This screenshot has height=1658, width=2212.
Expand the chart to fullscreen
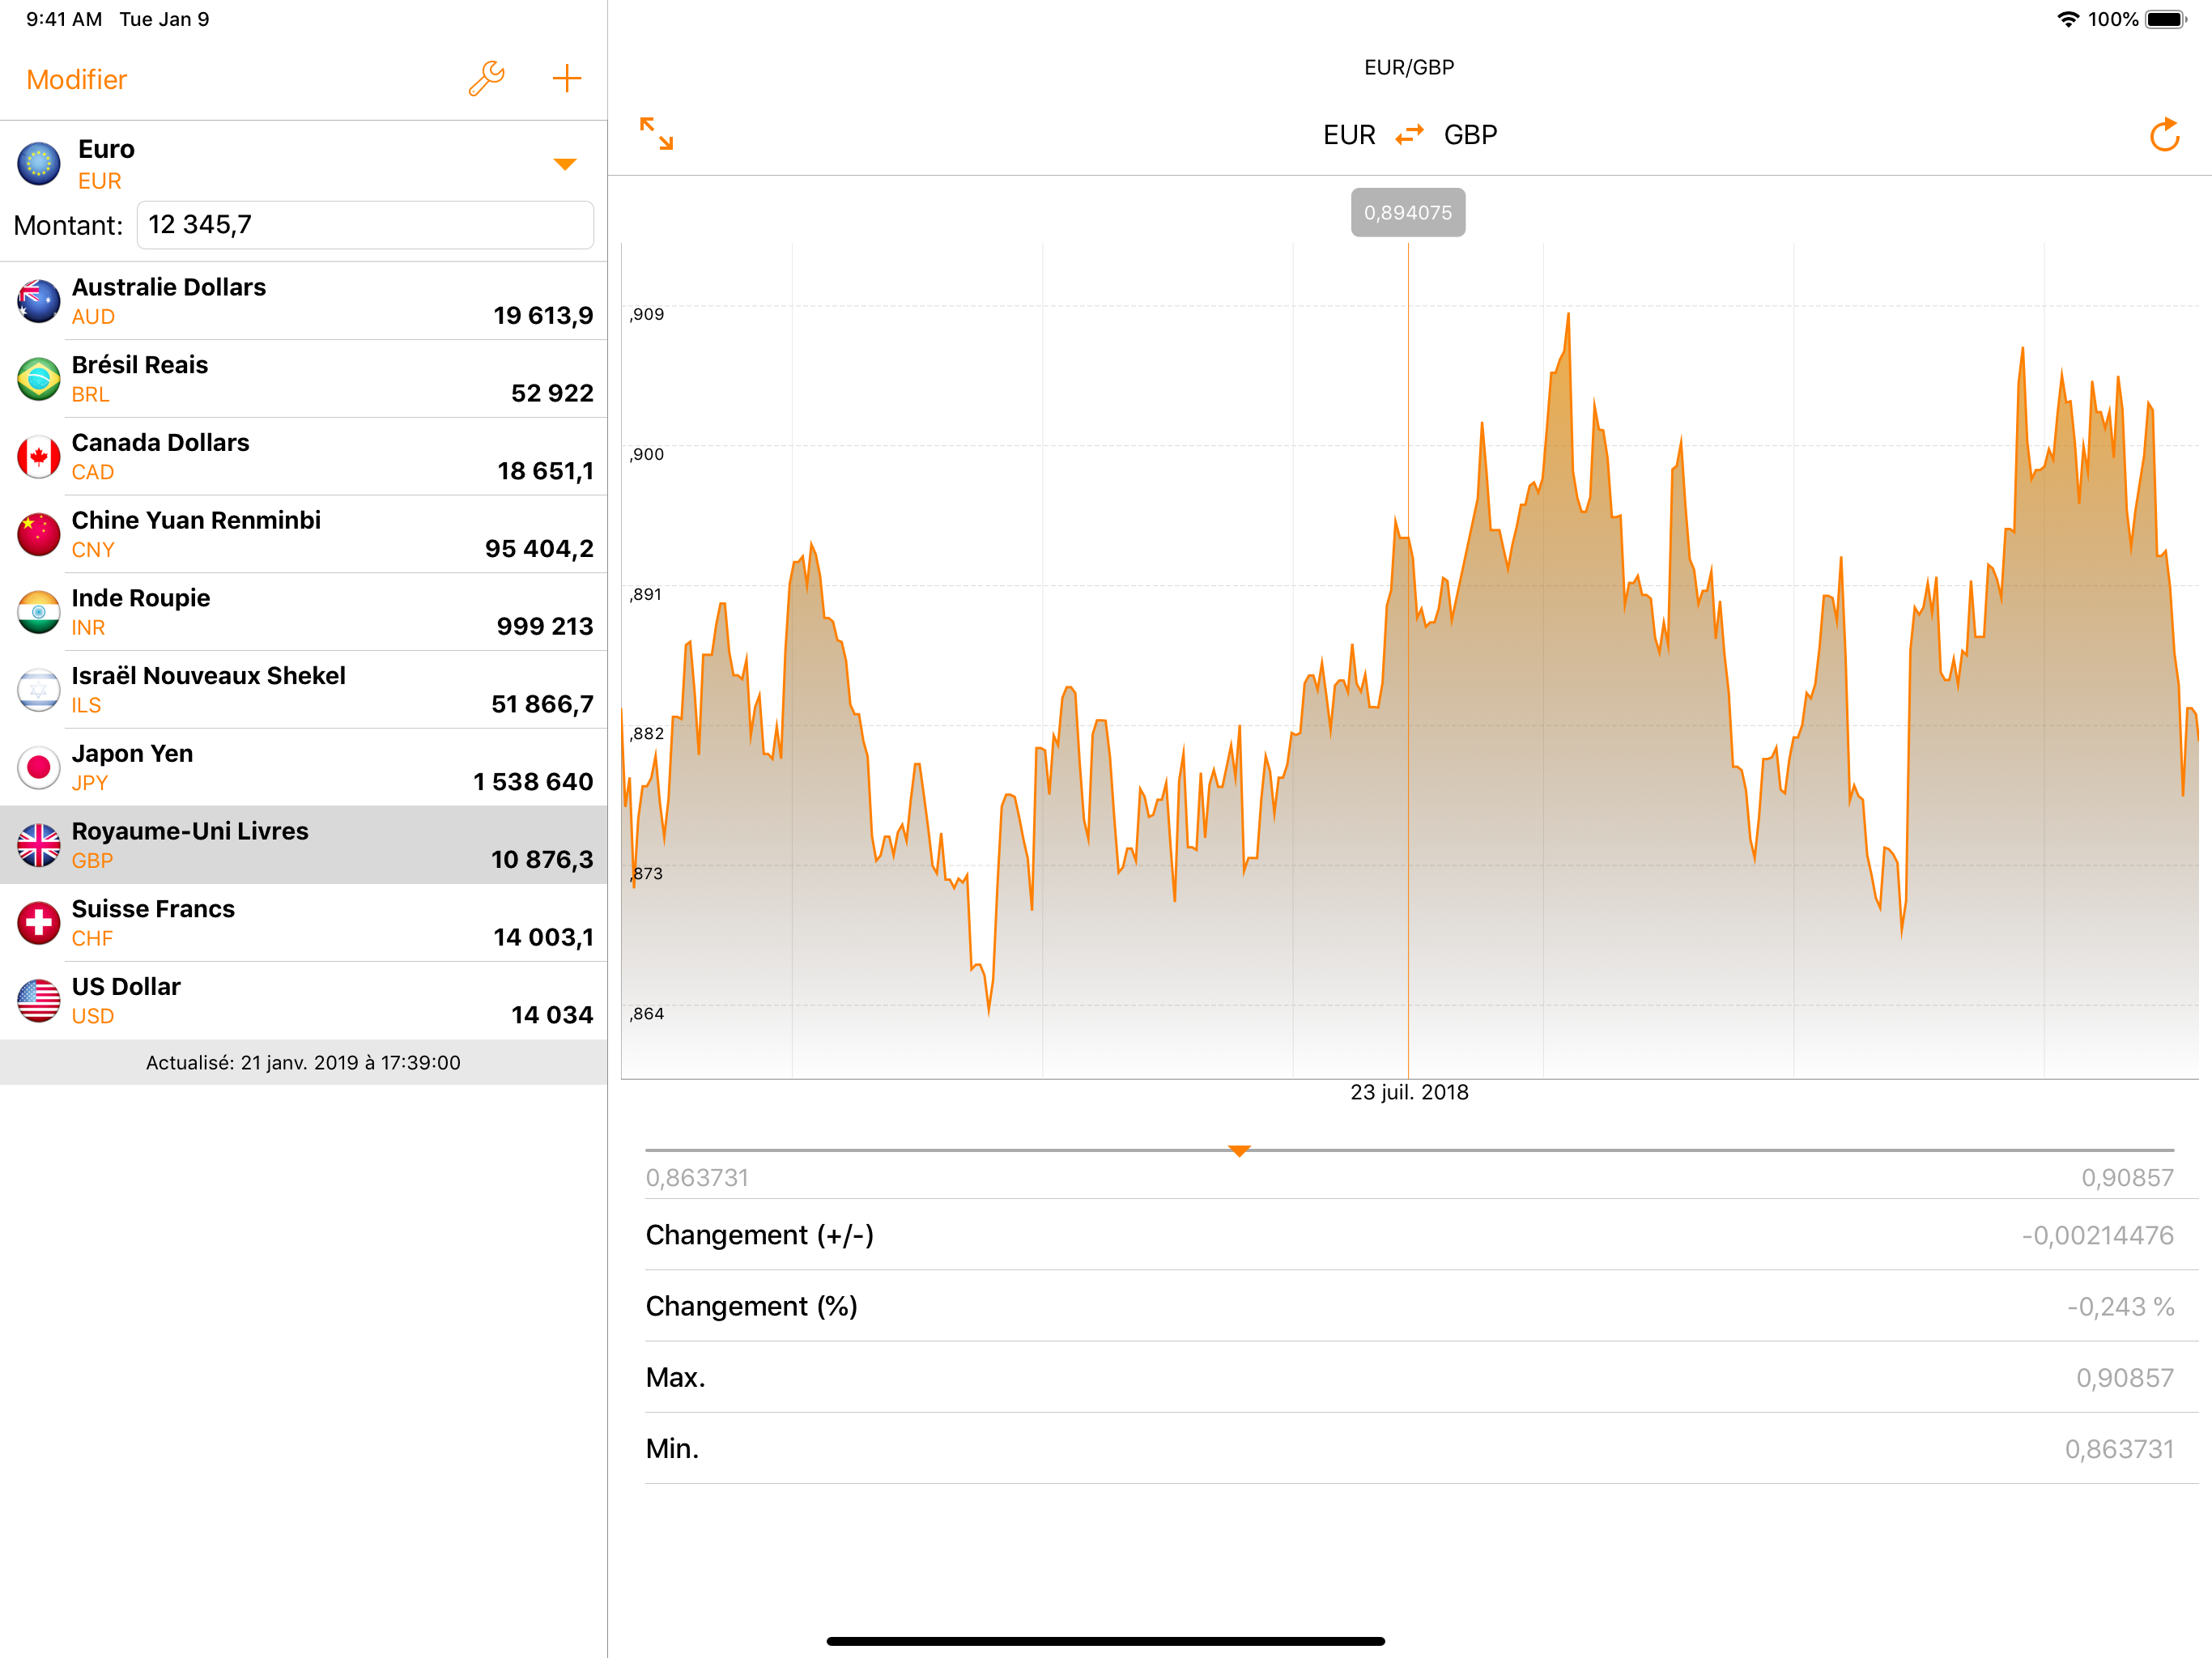click(x=656, y=133)
